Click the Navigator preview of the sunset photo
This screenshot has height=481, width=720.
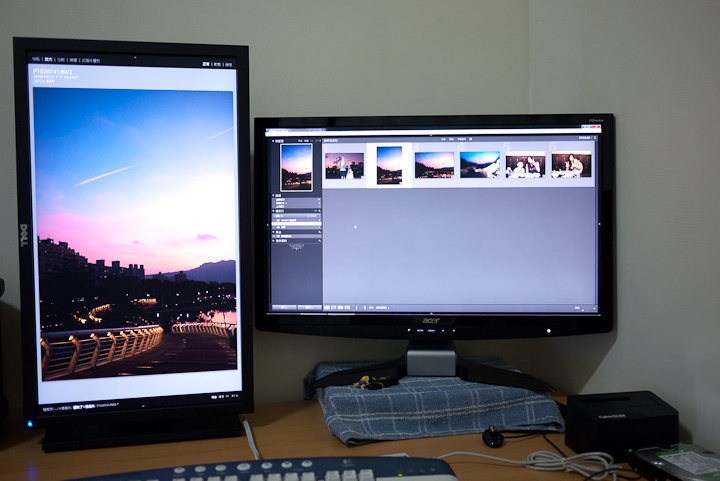pyautogui.click(x=296, y=167)
